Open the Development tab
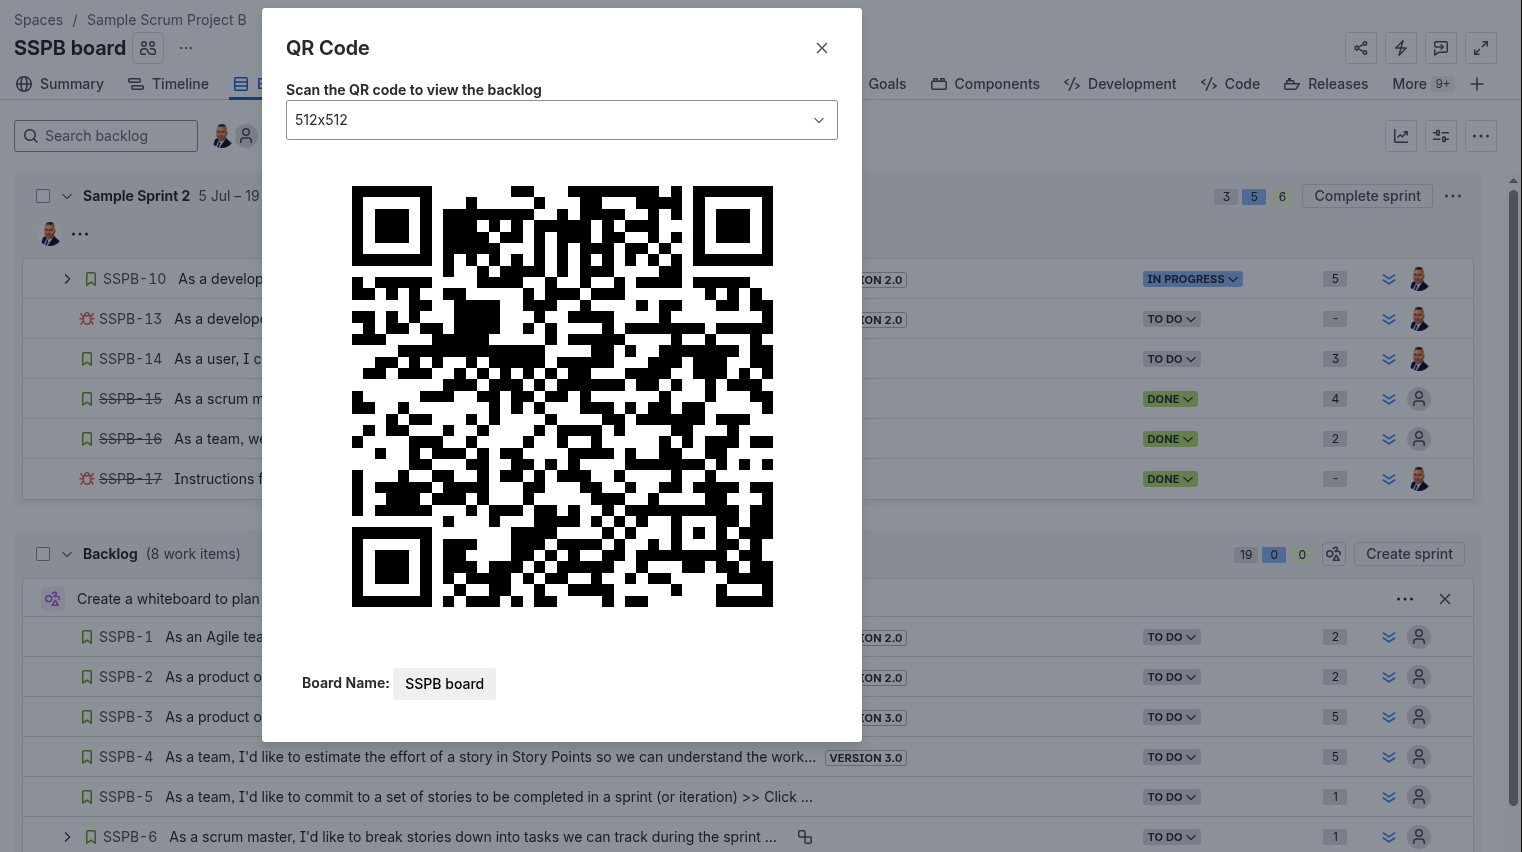Screen dimensions: 1522x852 pos(1120,84)
